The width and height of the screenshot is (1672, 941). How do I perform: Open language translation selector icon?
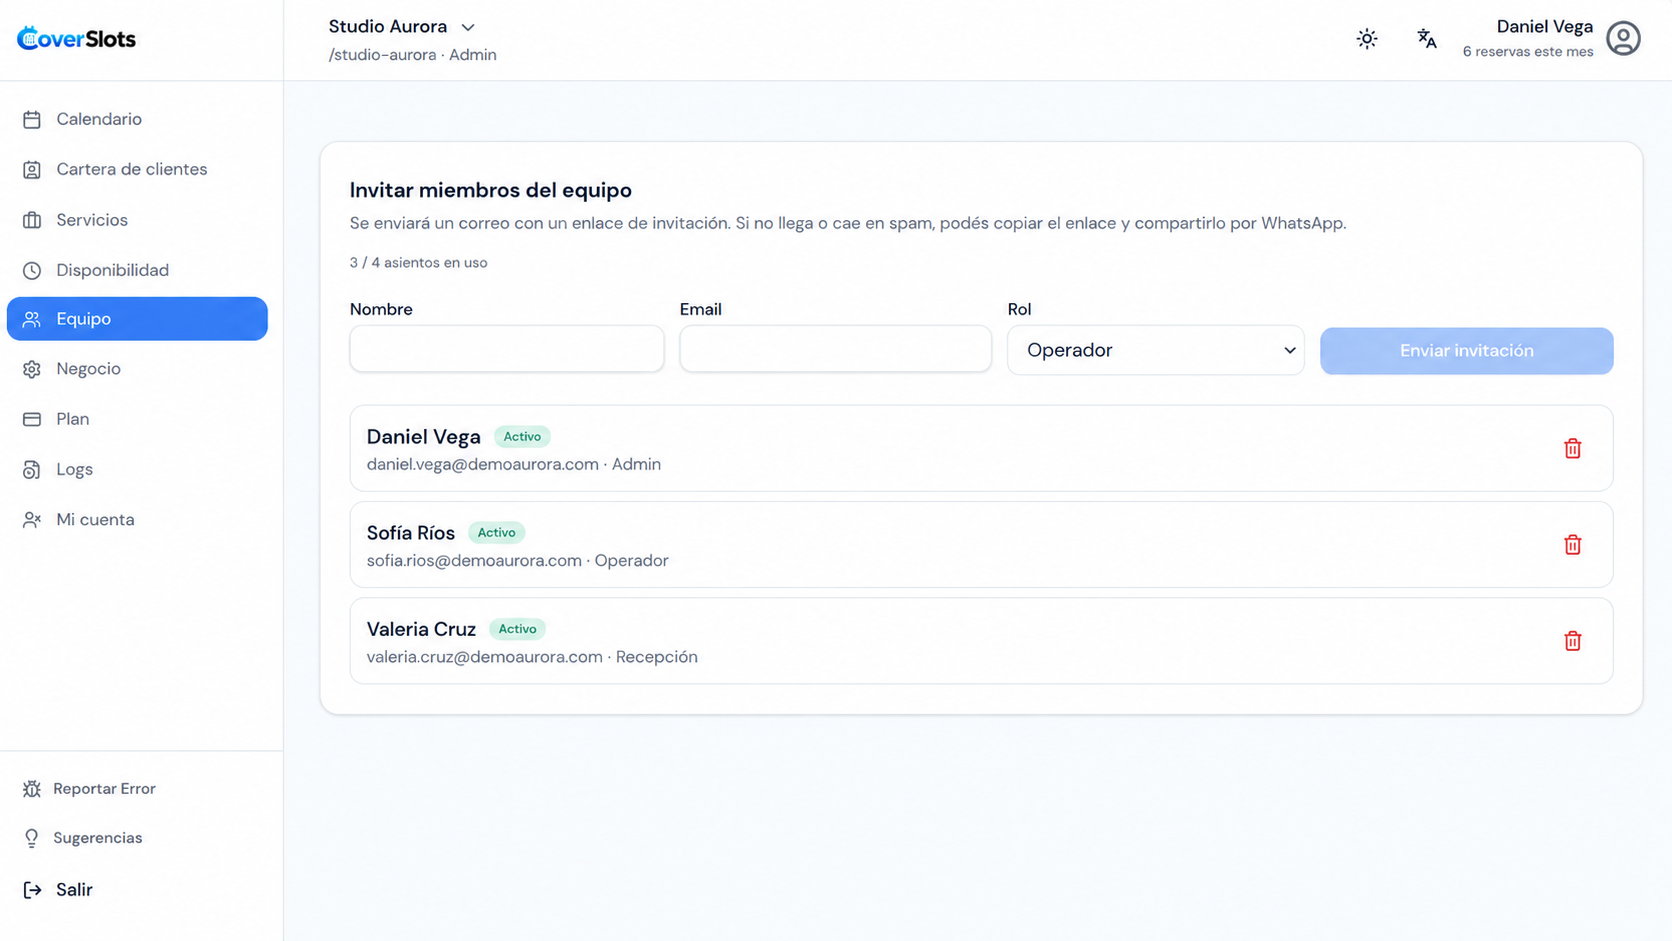[1427, 39]
